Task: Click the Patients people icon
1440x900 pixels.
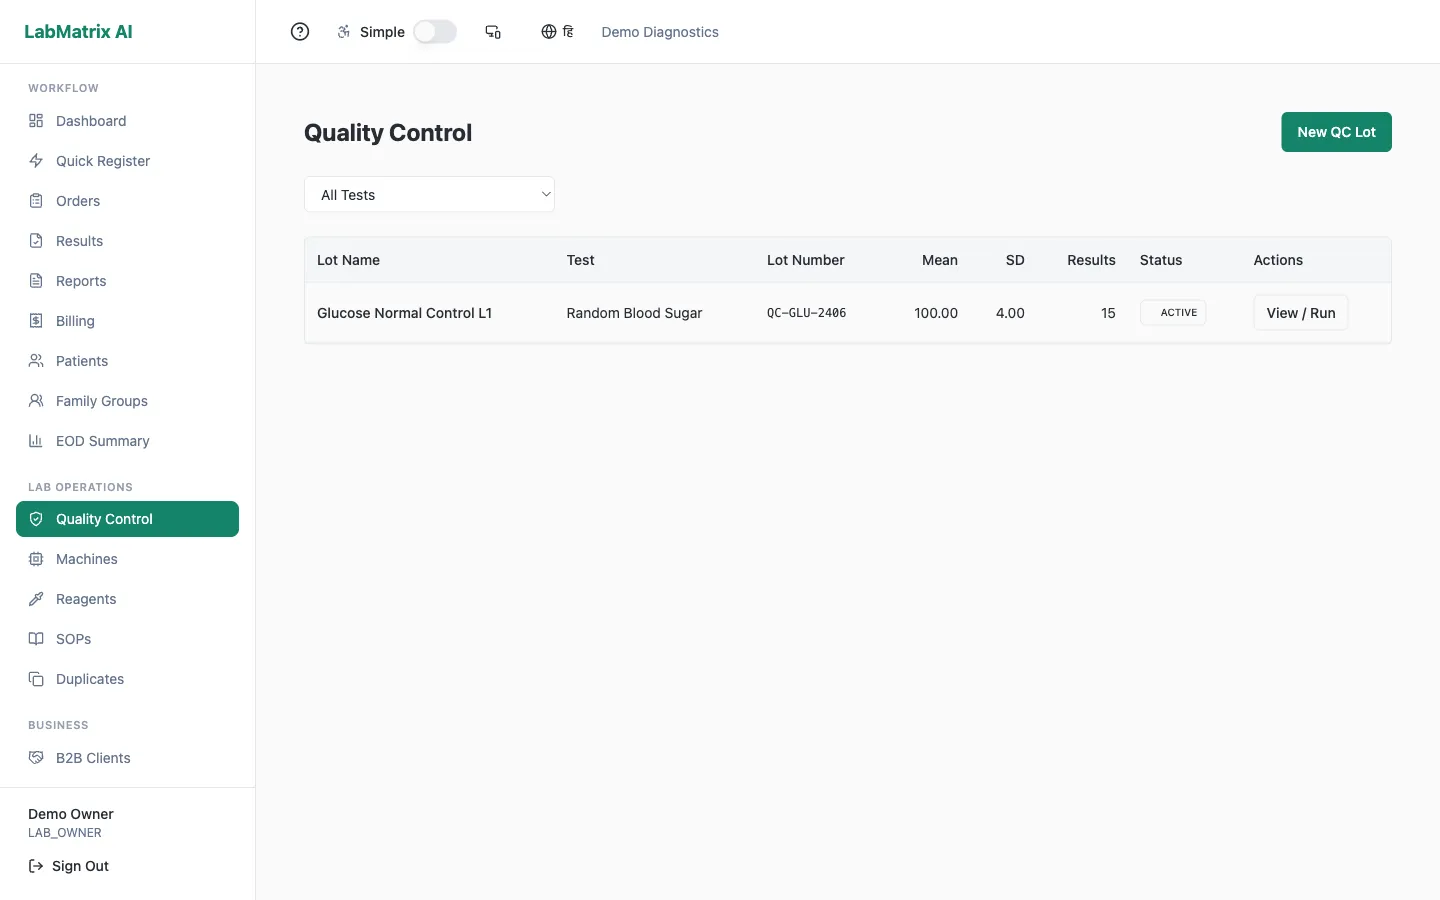Action: 36,361
